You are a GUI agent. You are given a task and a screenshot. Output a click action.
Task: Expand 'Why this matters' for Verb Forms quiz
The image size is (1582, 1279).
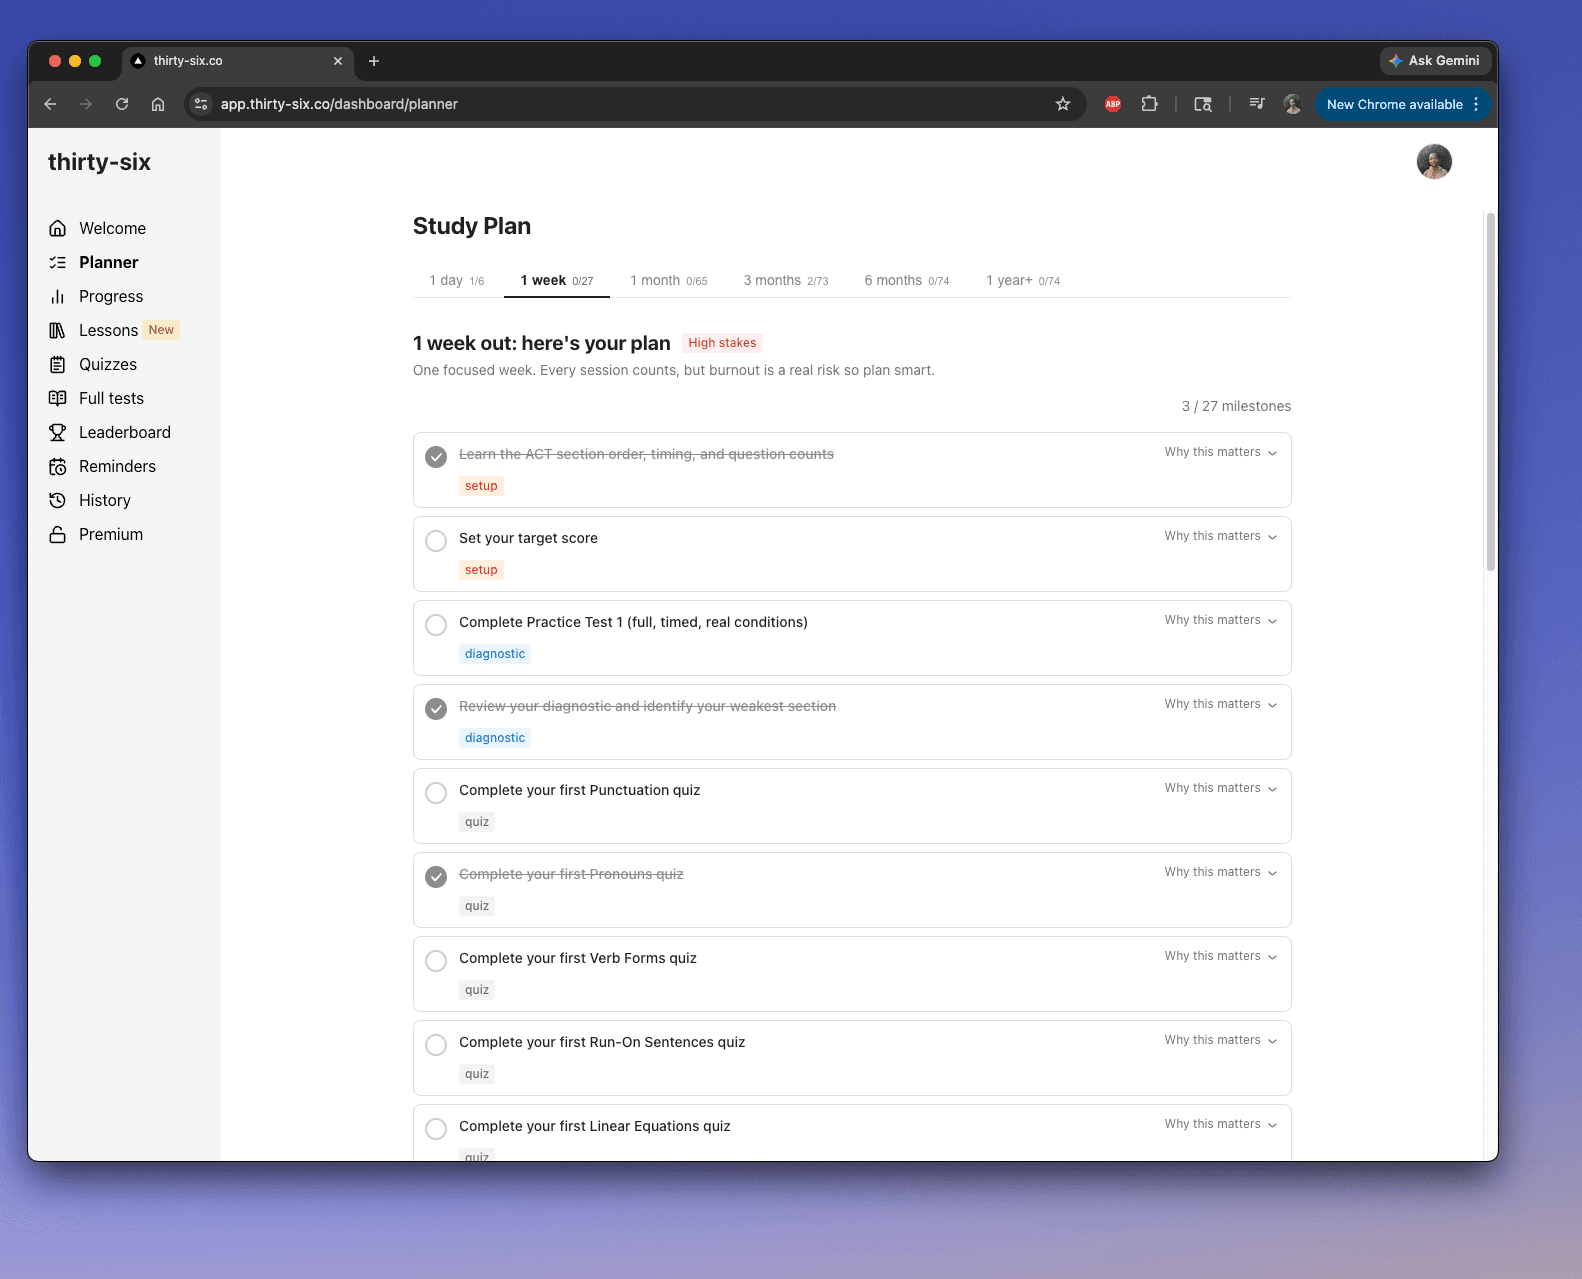pyautogui.click(x=1221, y=956)
